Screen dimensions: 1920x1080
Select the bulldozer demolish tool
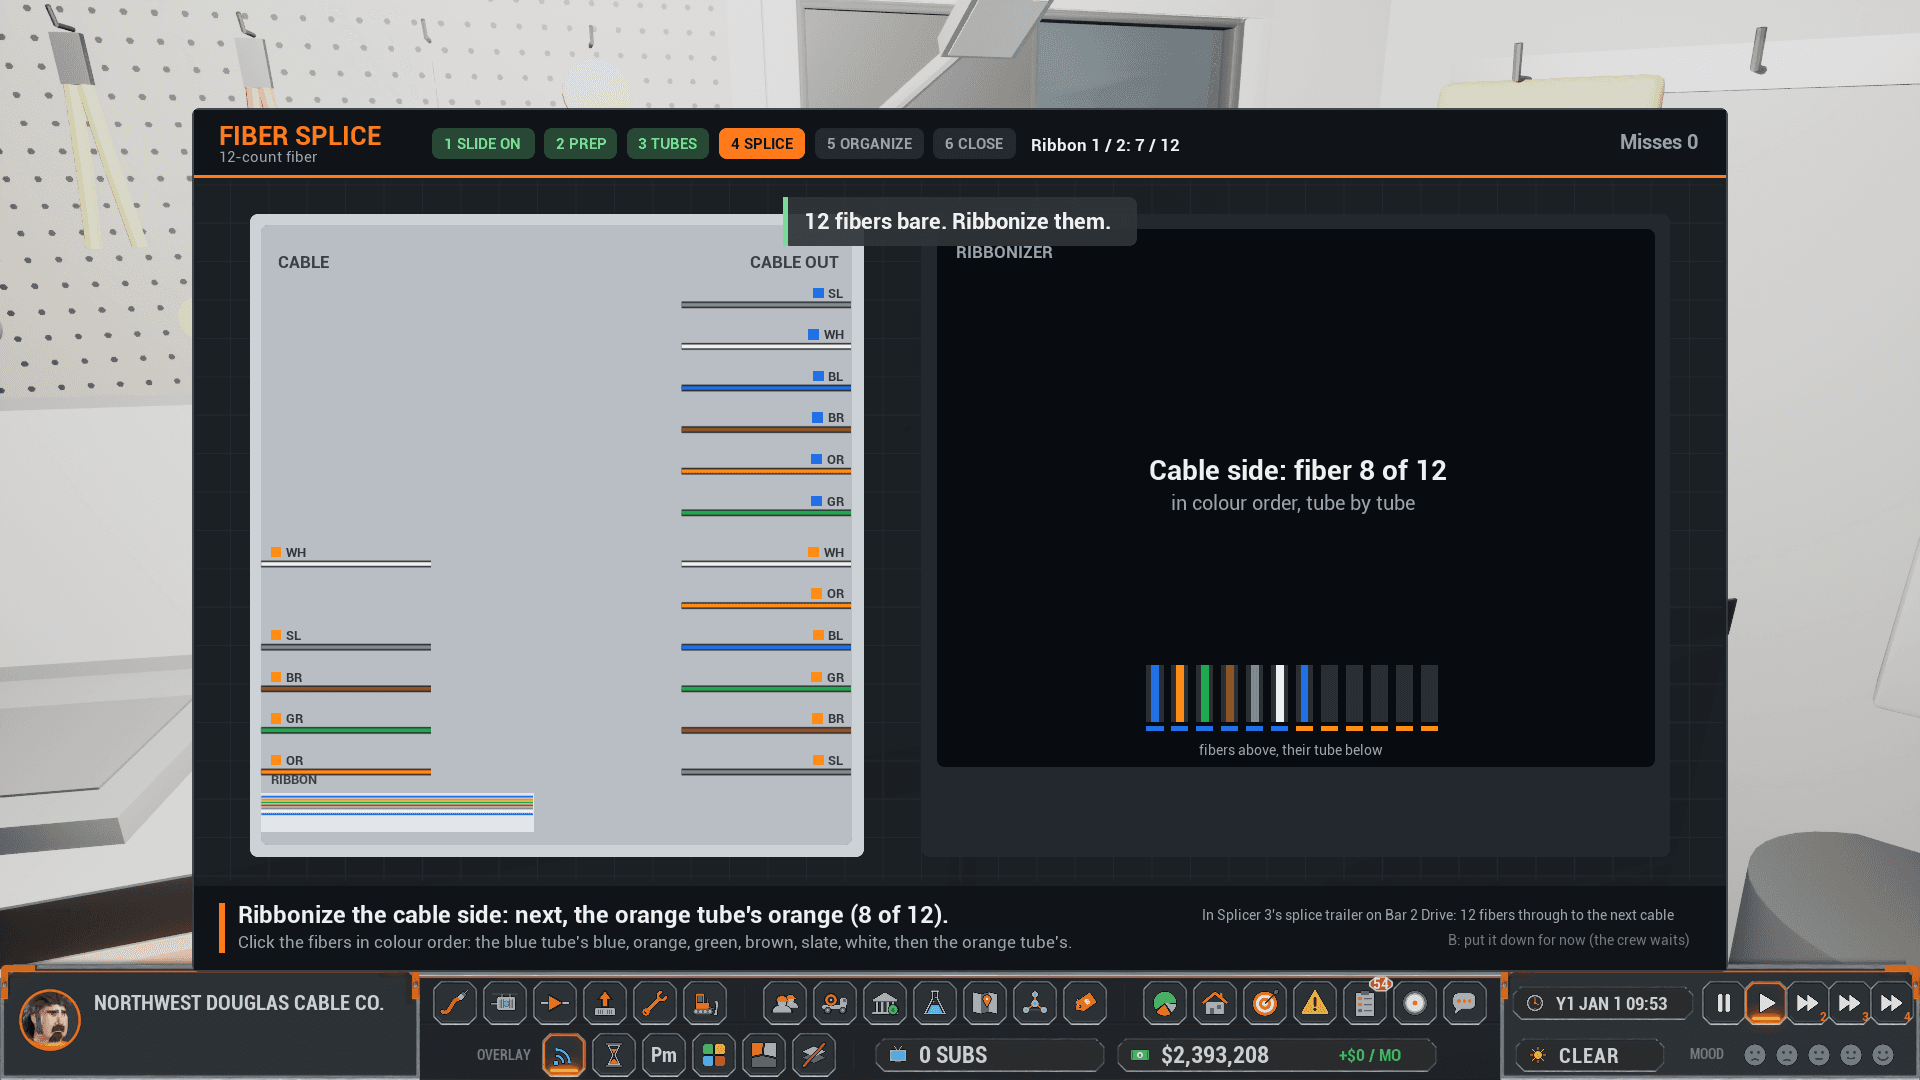(705, 1003)
